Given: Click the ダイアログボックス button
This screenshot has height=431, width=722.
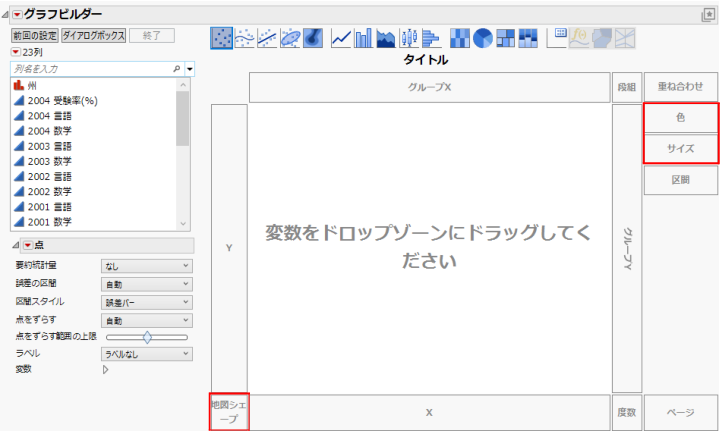Looking at the screenshot, I should click(93, 35).
